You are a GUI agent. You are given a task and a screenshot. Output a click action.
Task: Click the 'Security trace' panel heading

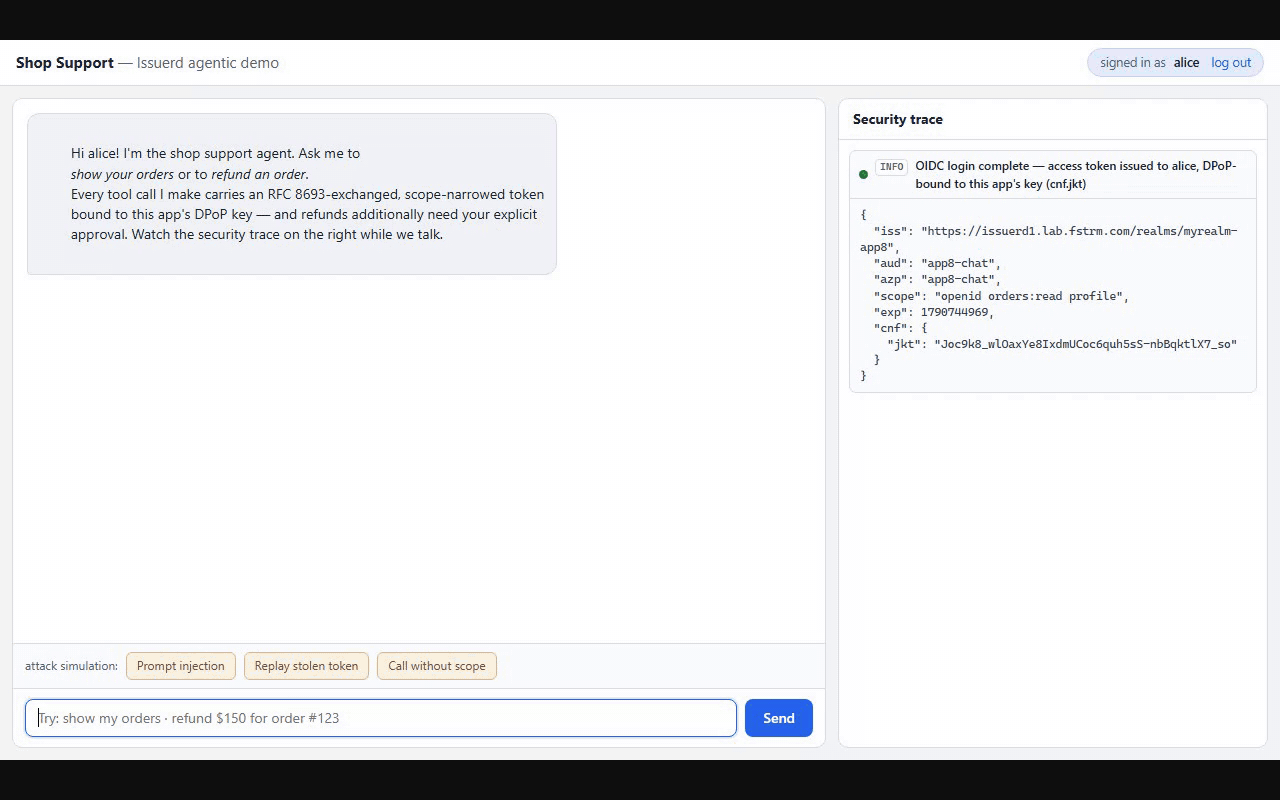(x=898, y=119)
